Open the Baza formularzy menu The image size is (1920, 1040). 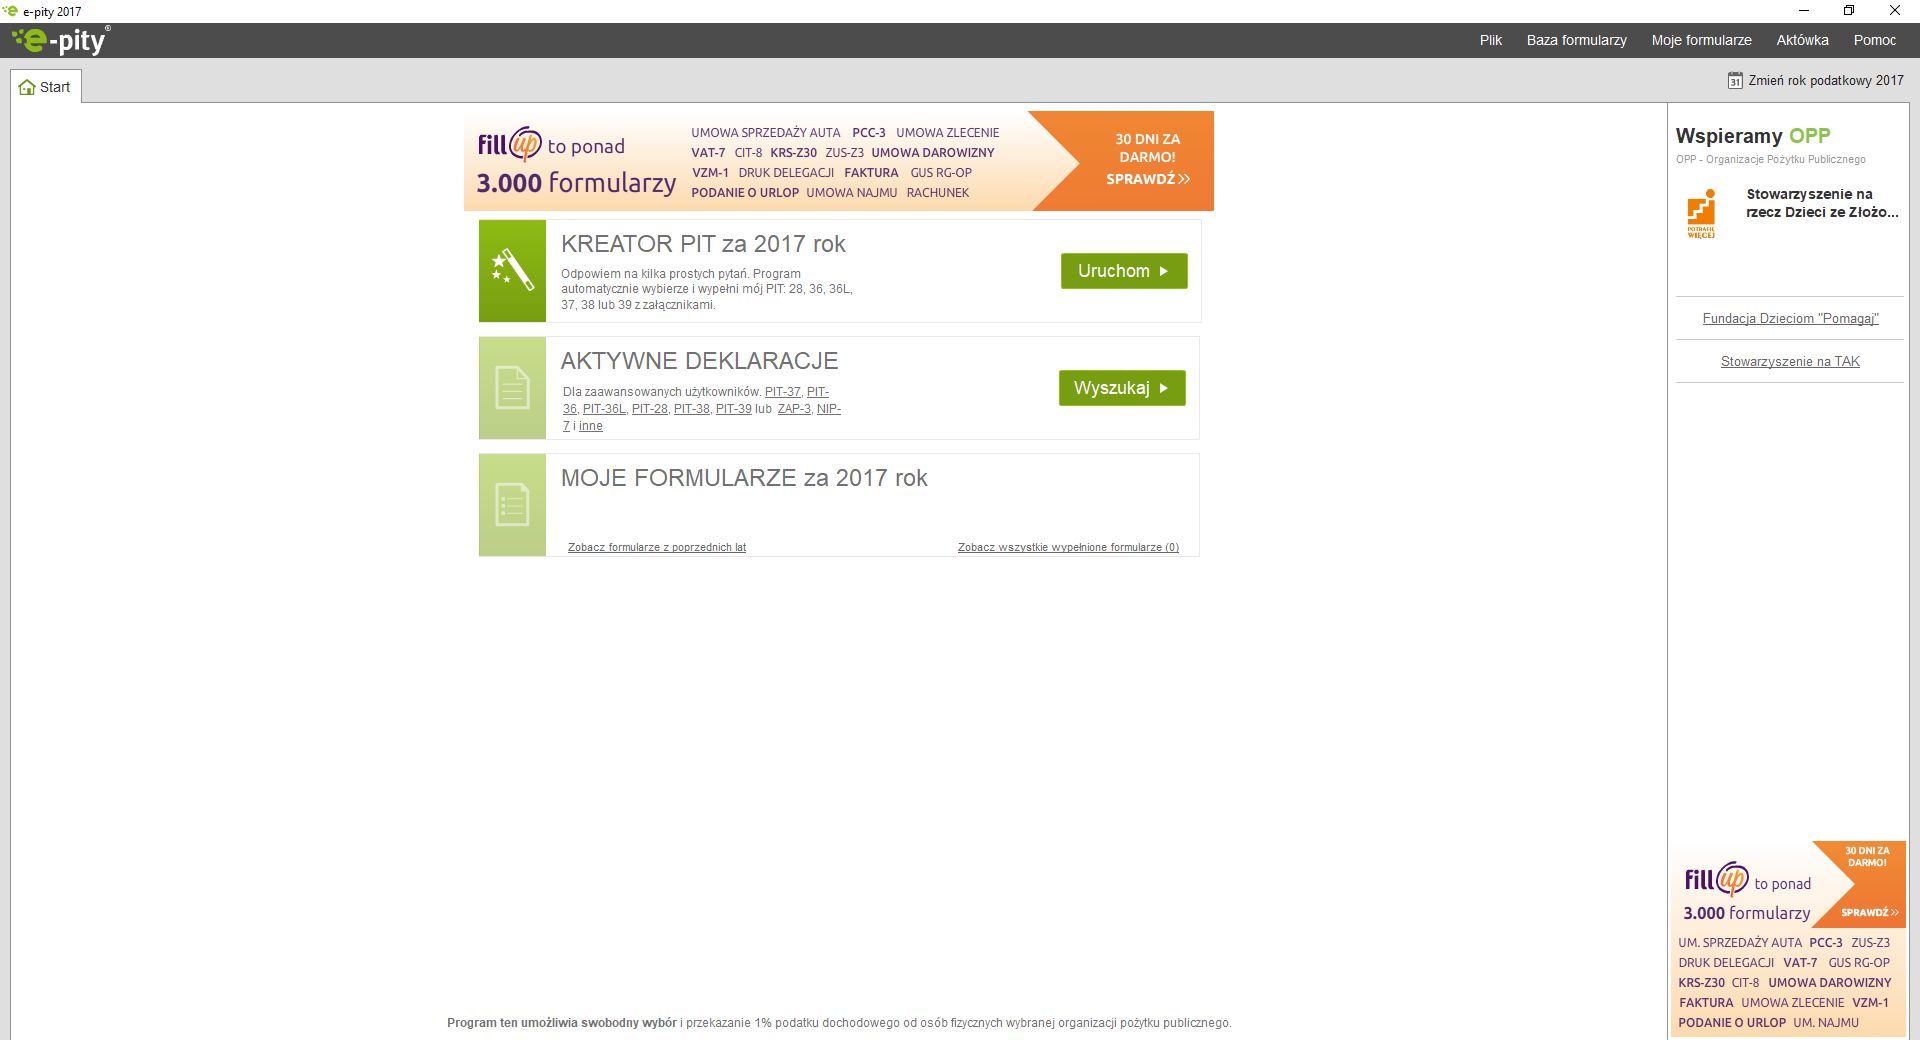(x=1576, y=40)
